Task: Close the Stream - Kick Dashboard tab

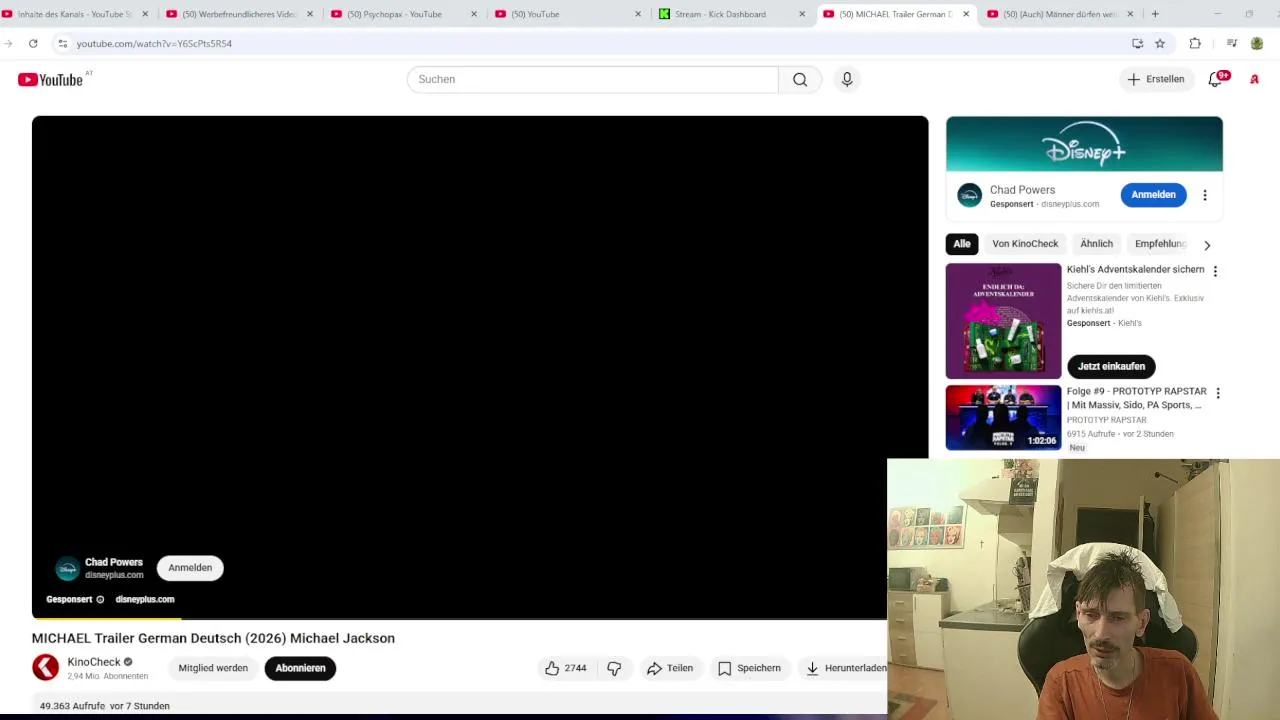Action: point(802,14)
